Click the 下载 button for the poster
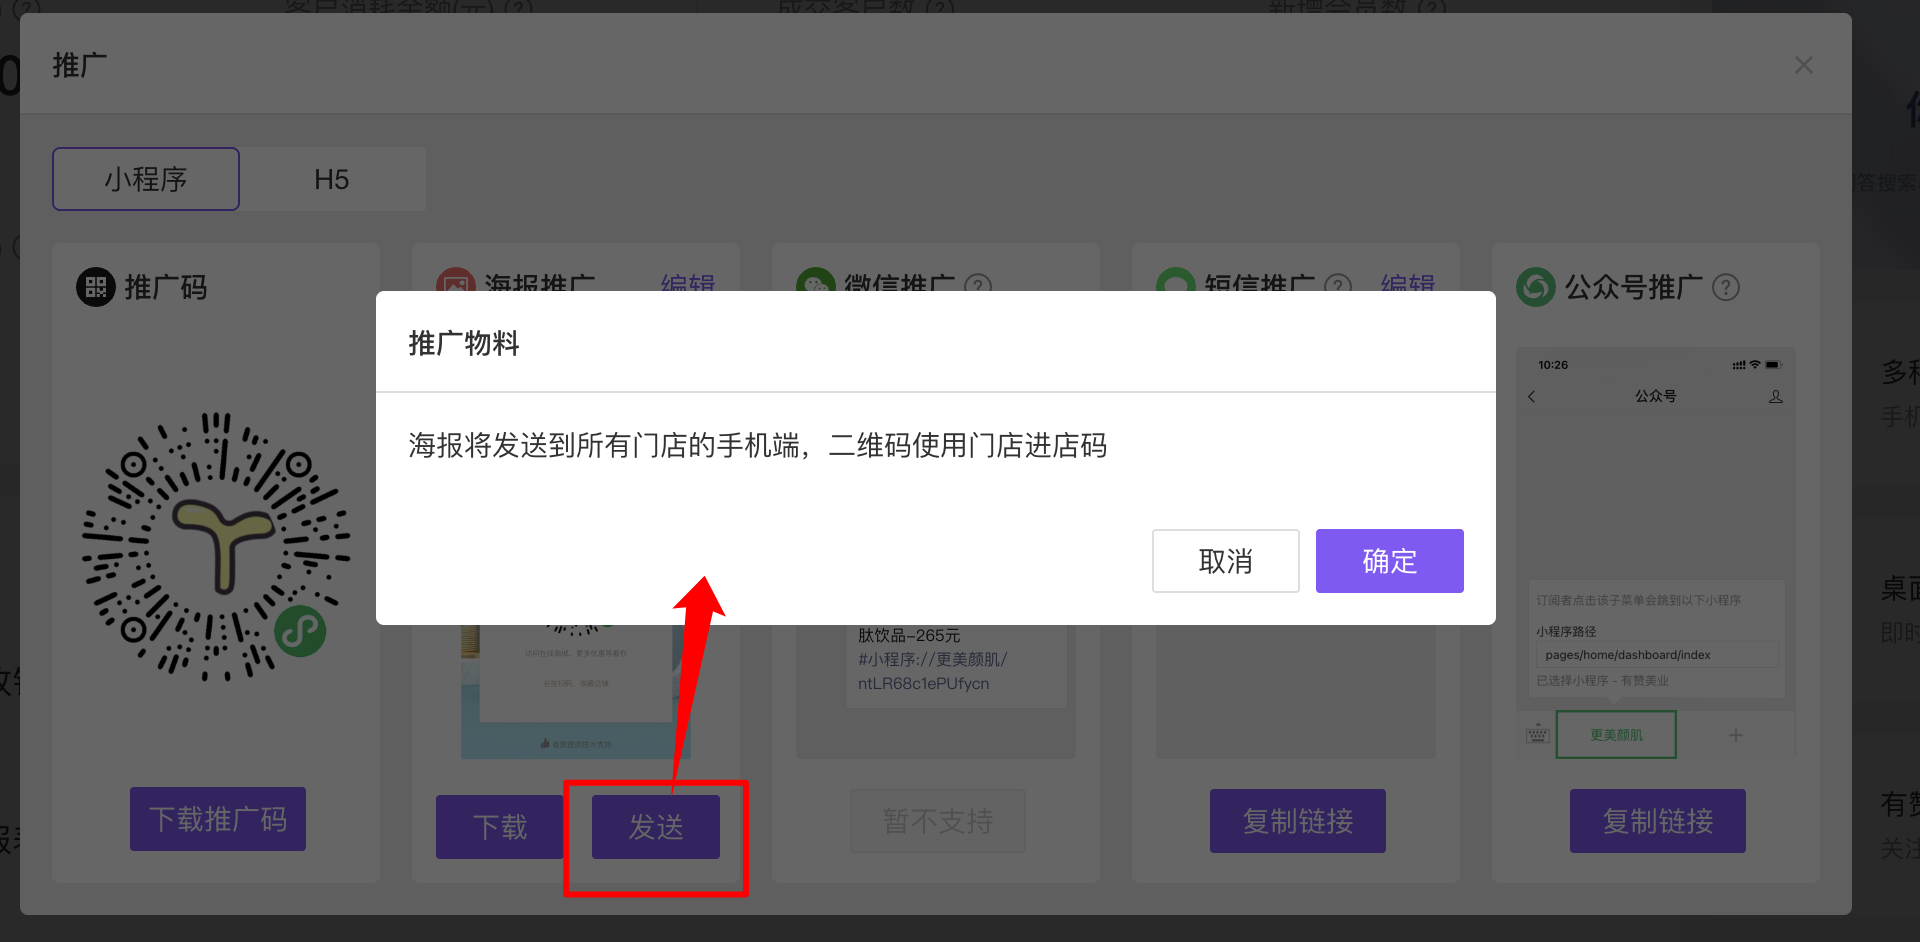Viewport: 1920px width, 942px height. pos(499,827)
